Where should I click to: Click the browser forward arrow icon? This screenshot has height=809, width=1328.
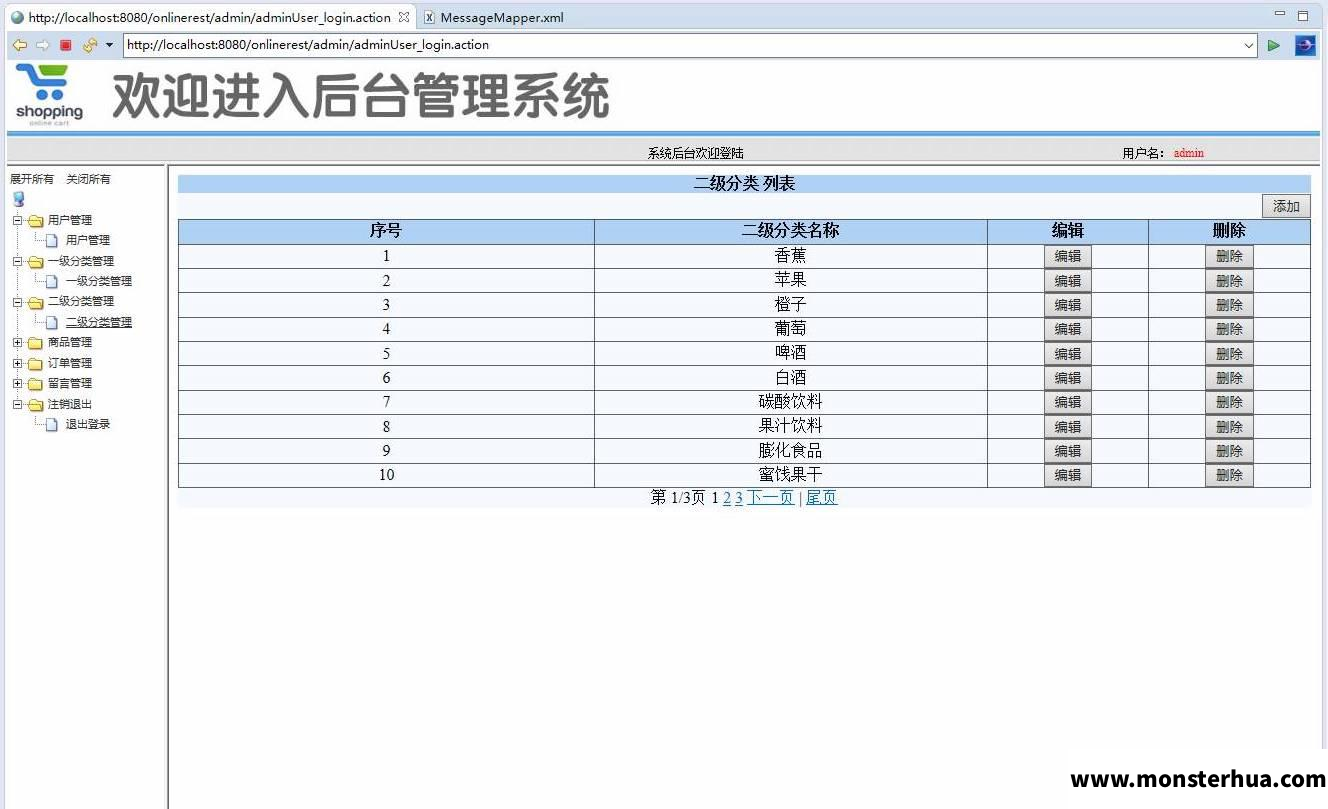[x=42, y=45]
